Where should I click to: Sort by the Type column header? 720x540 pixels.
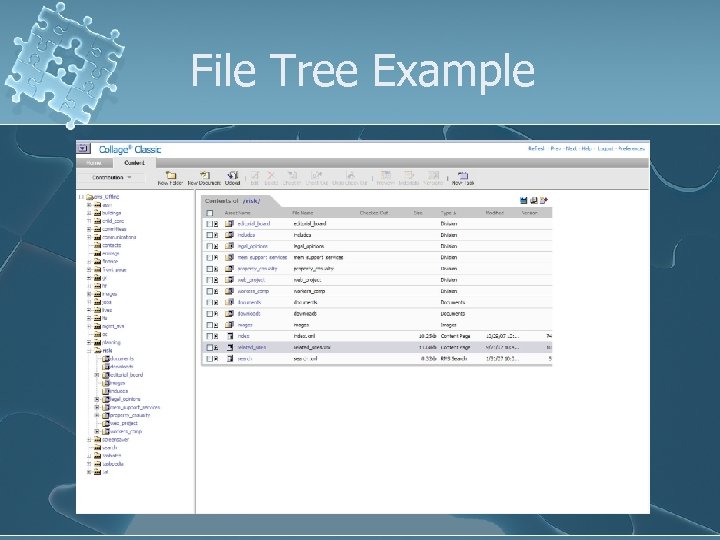tap(448, 213)
